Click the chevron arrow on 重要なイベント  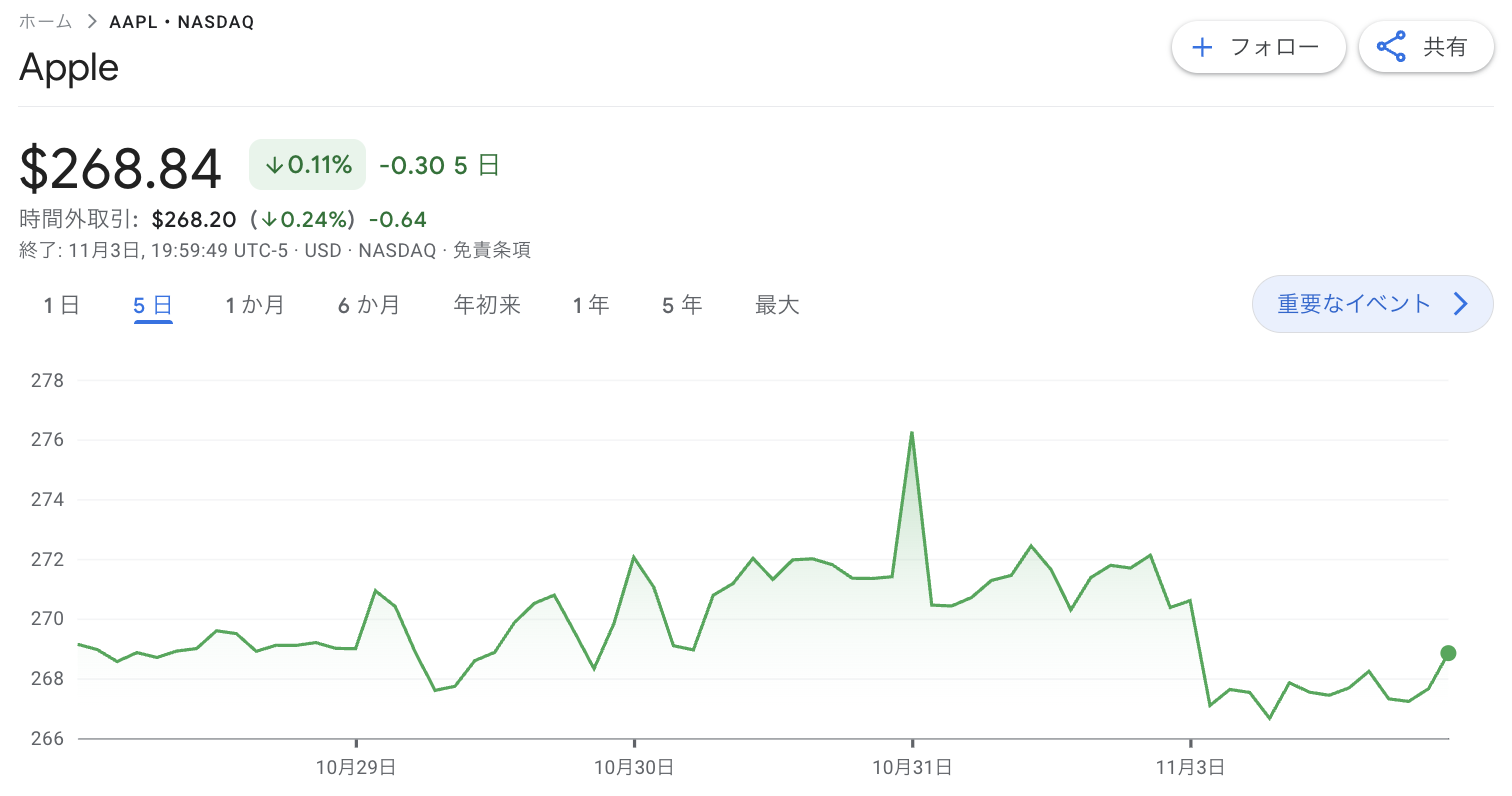(x=1461, y=304)
